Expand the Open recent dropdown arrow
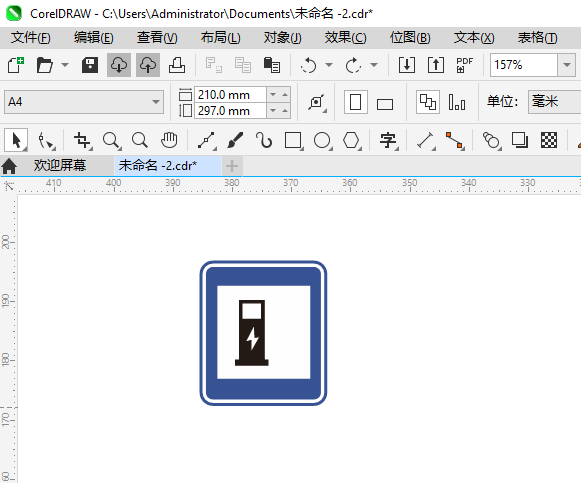Image resolution: width=581 pixels, height=483 pixels. point(65,65)
